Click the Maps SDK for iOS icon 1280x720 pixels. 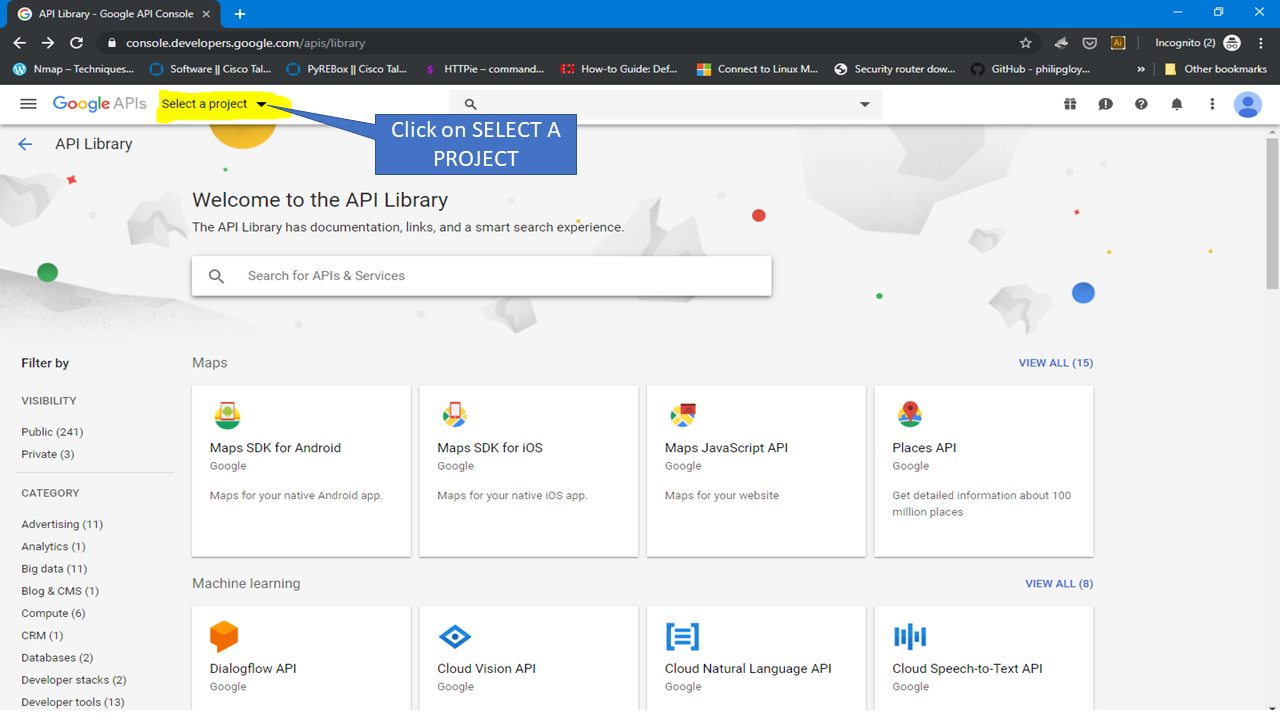coord(455,414)
